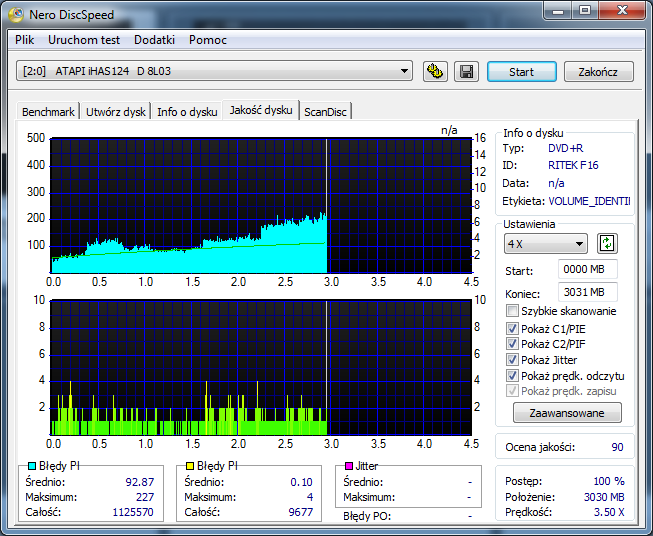Click the PI maximum value 227
Image resolution: width=653 pixels, height=536 pixels.
tap(145, 497)
